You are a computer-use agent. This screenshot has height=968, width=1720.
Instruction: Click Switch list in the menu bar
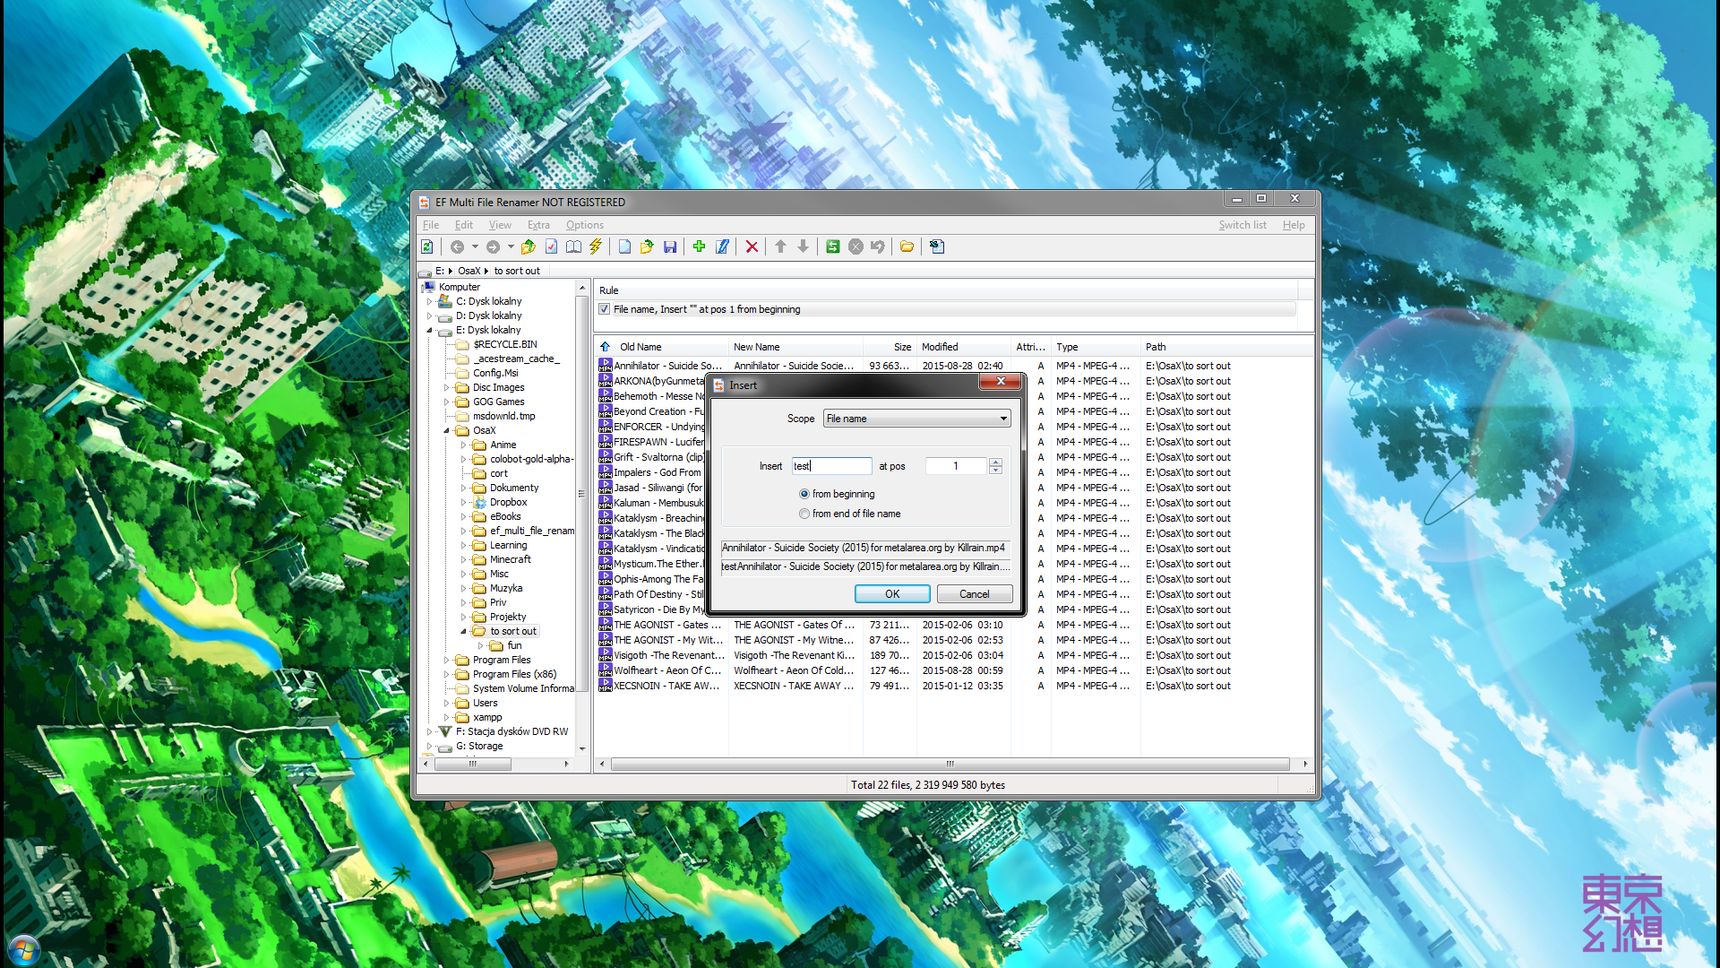coord(1243,225)
